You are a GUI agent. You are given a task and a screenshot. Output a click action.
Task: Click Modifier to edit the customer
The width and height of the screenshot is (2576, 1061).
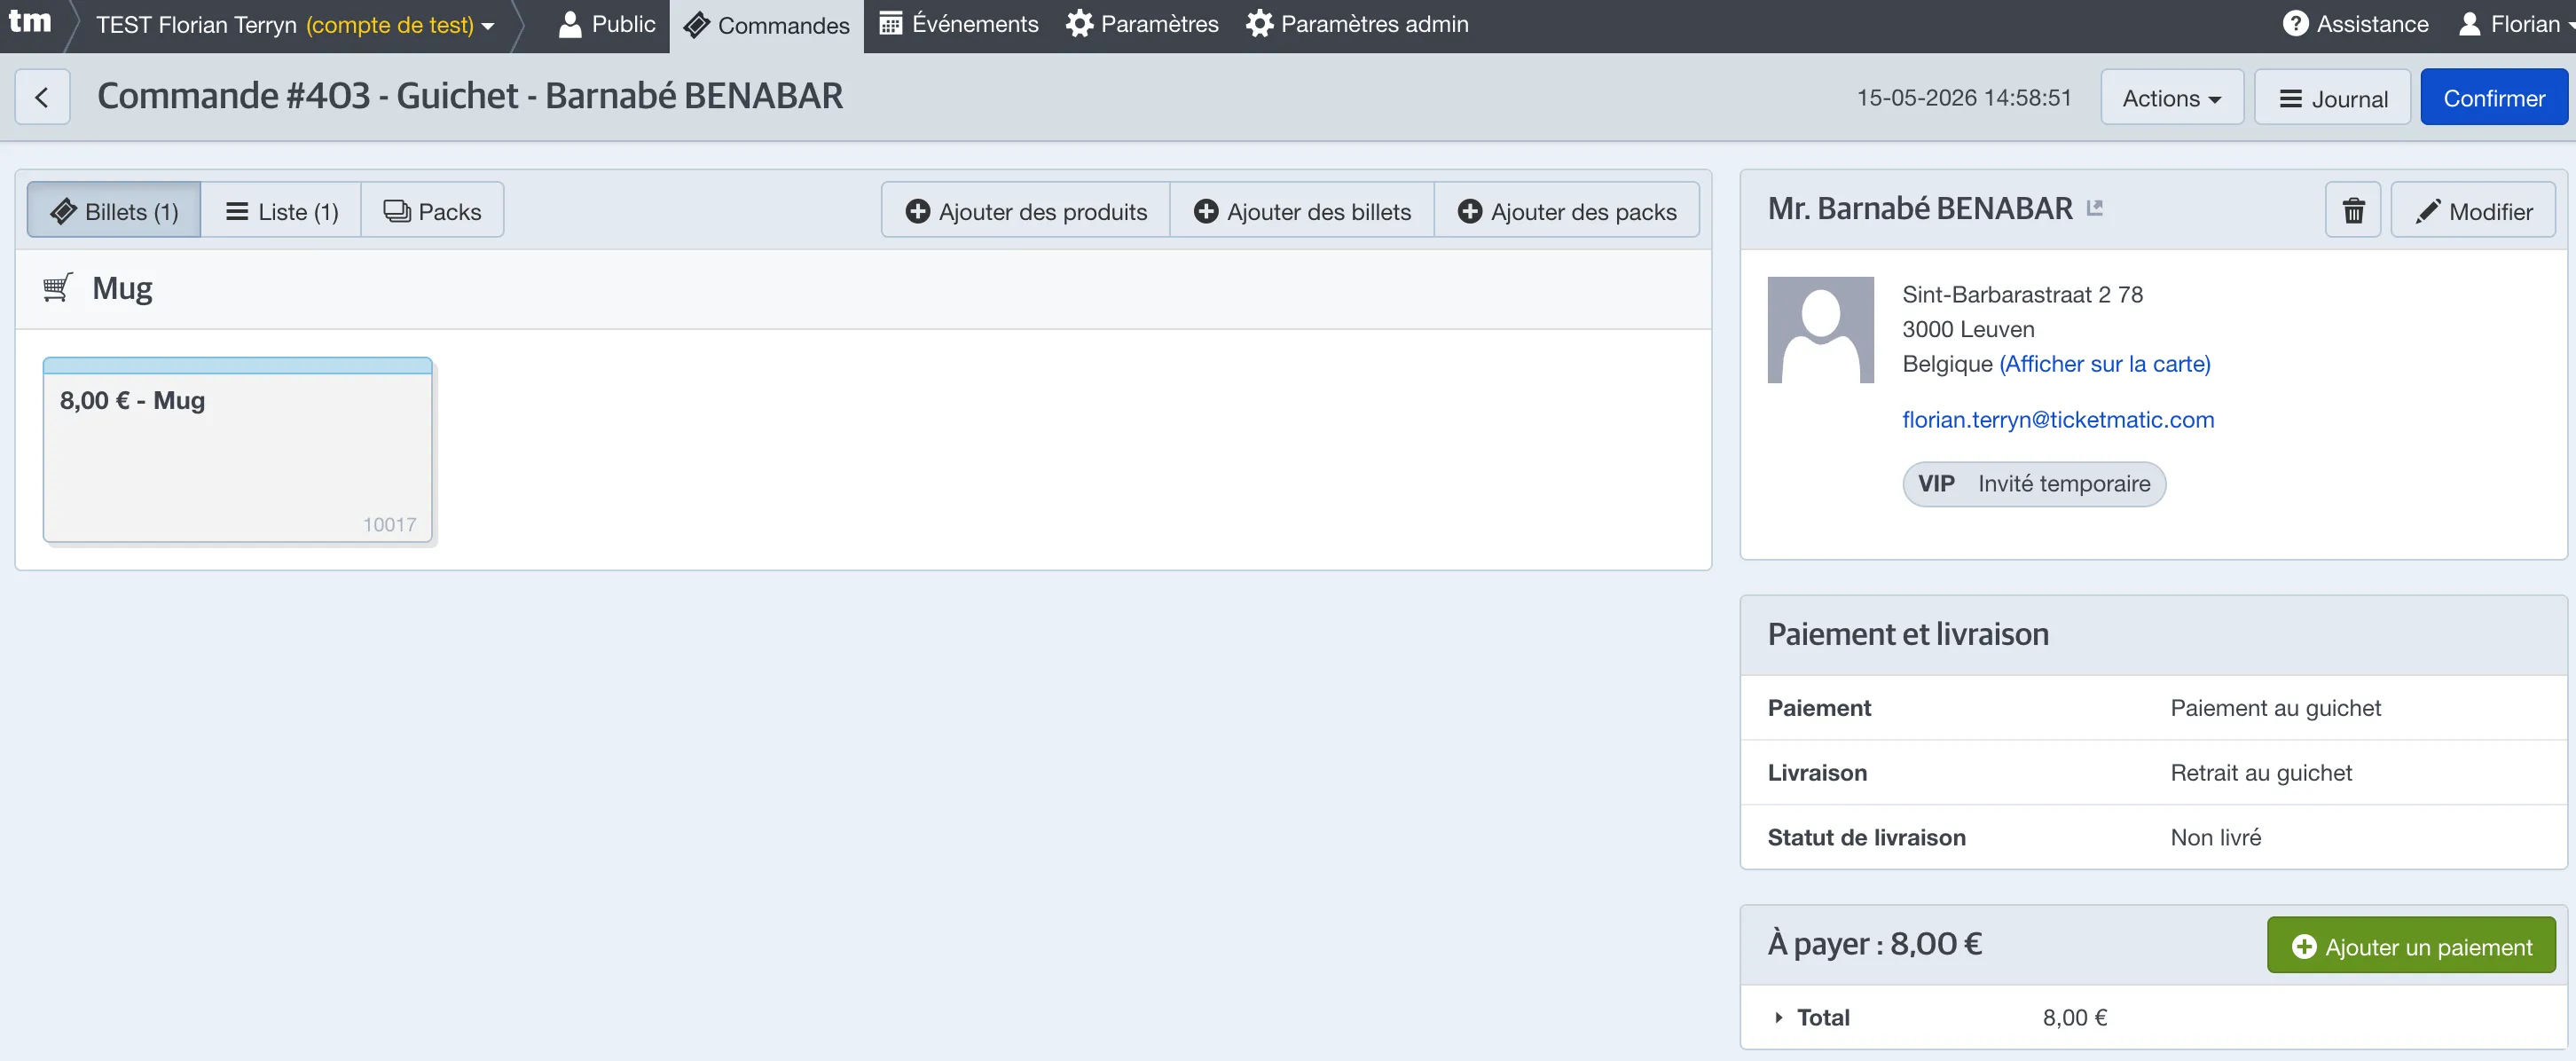tap(2473, 210)
